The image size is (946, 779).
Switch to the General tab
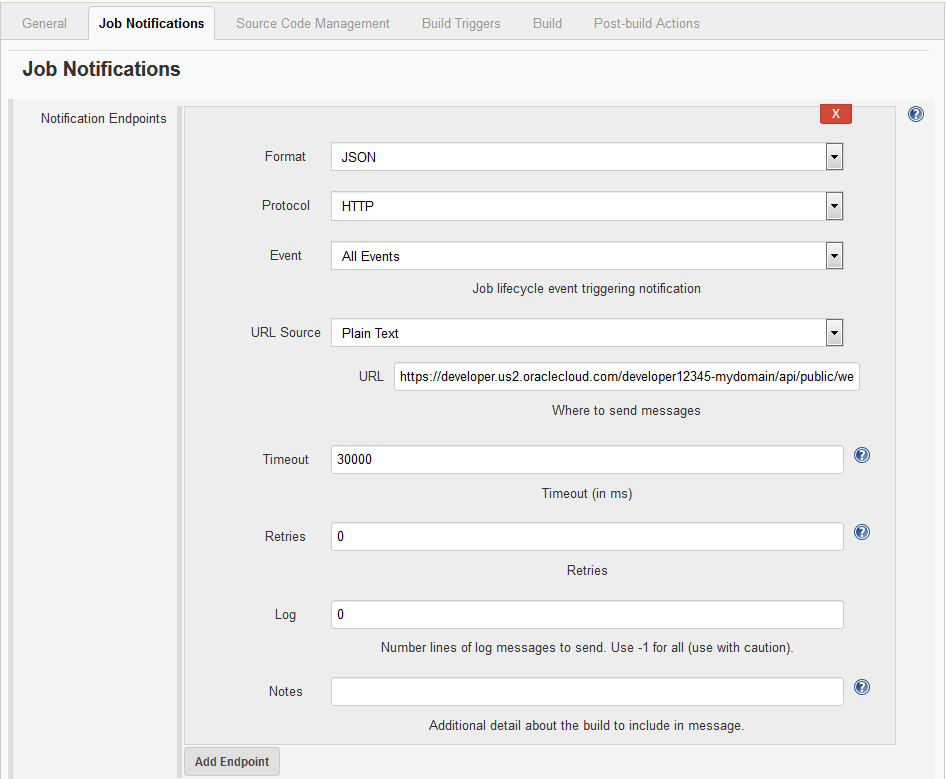(x=45, y=23)
